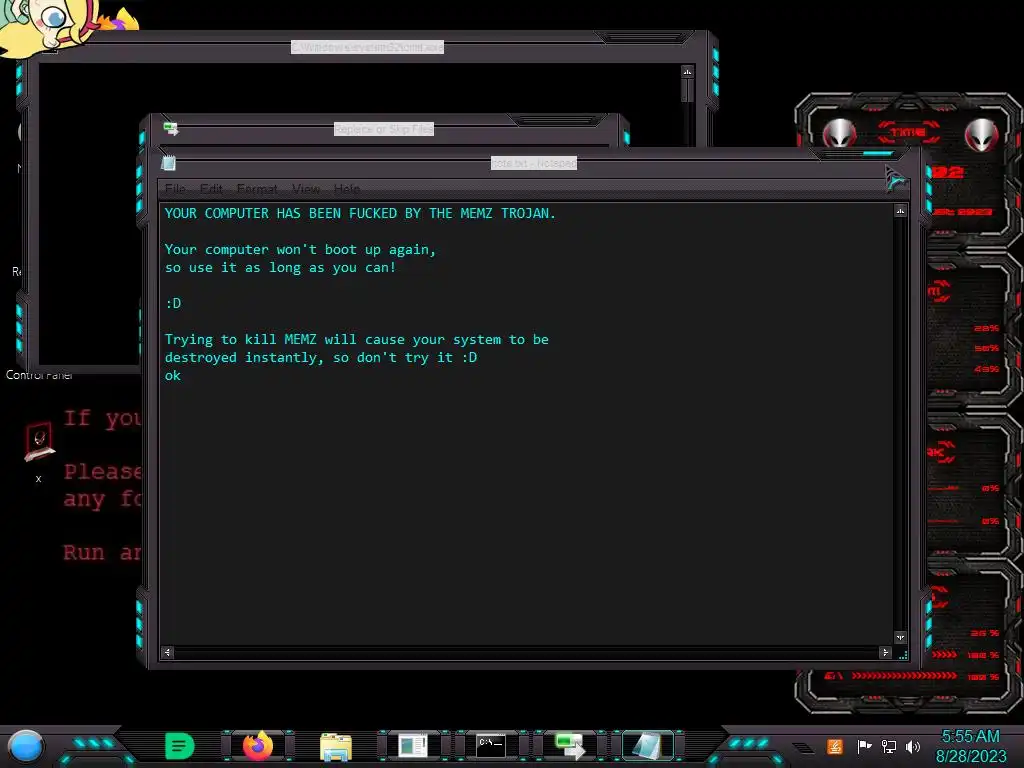Click the Notepad horizontal scrollbar left arrow
1024x768 pixels.
pos(167,652)
